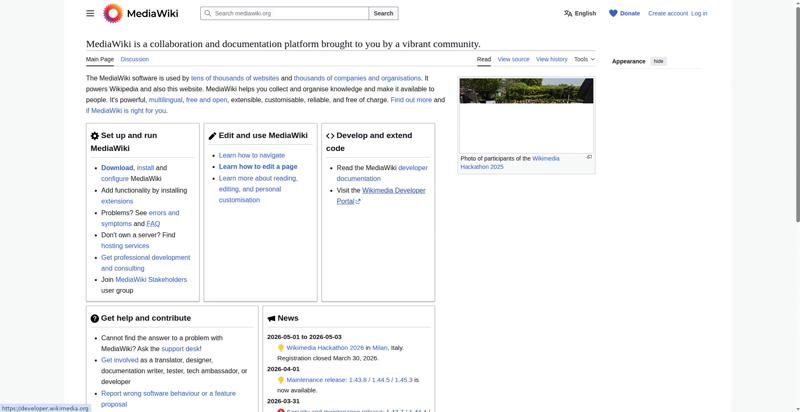Viewport: 800px width, 412px height.
Task: Click the question mark Get help icon
Action: point(95,319)
